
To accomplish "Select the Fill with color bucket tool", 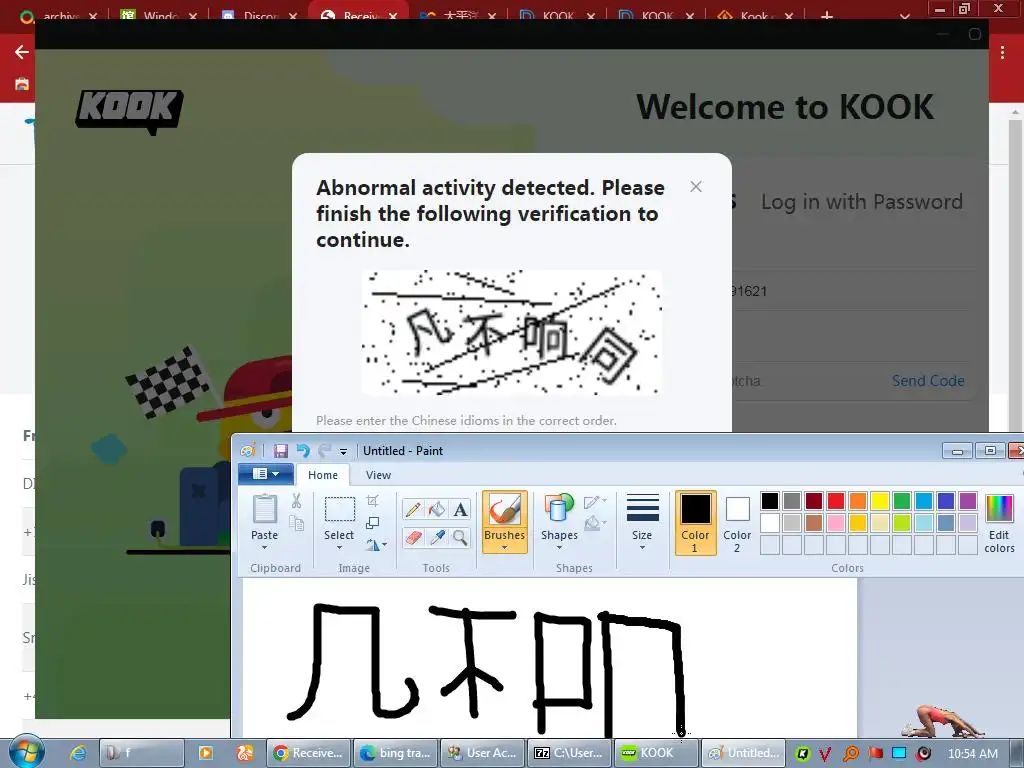I will point(436,509).
